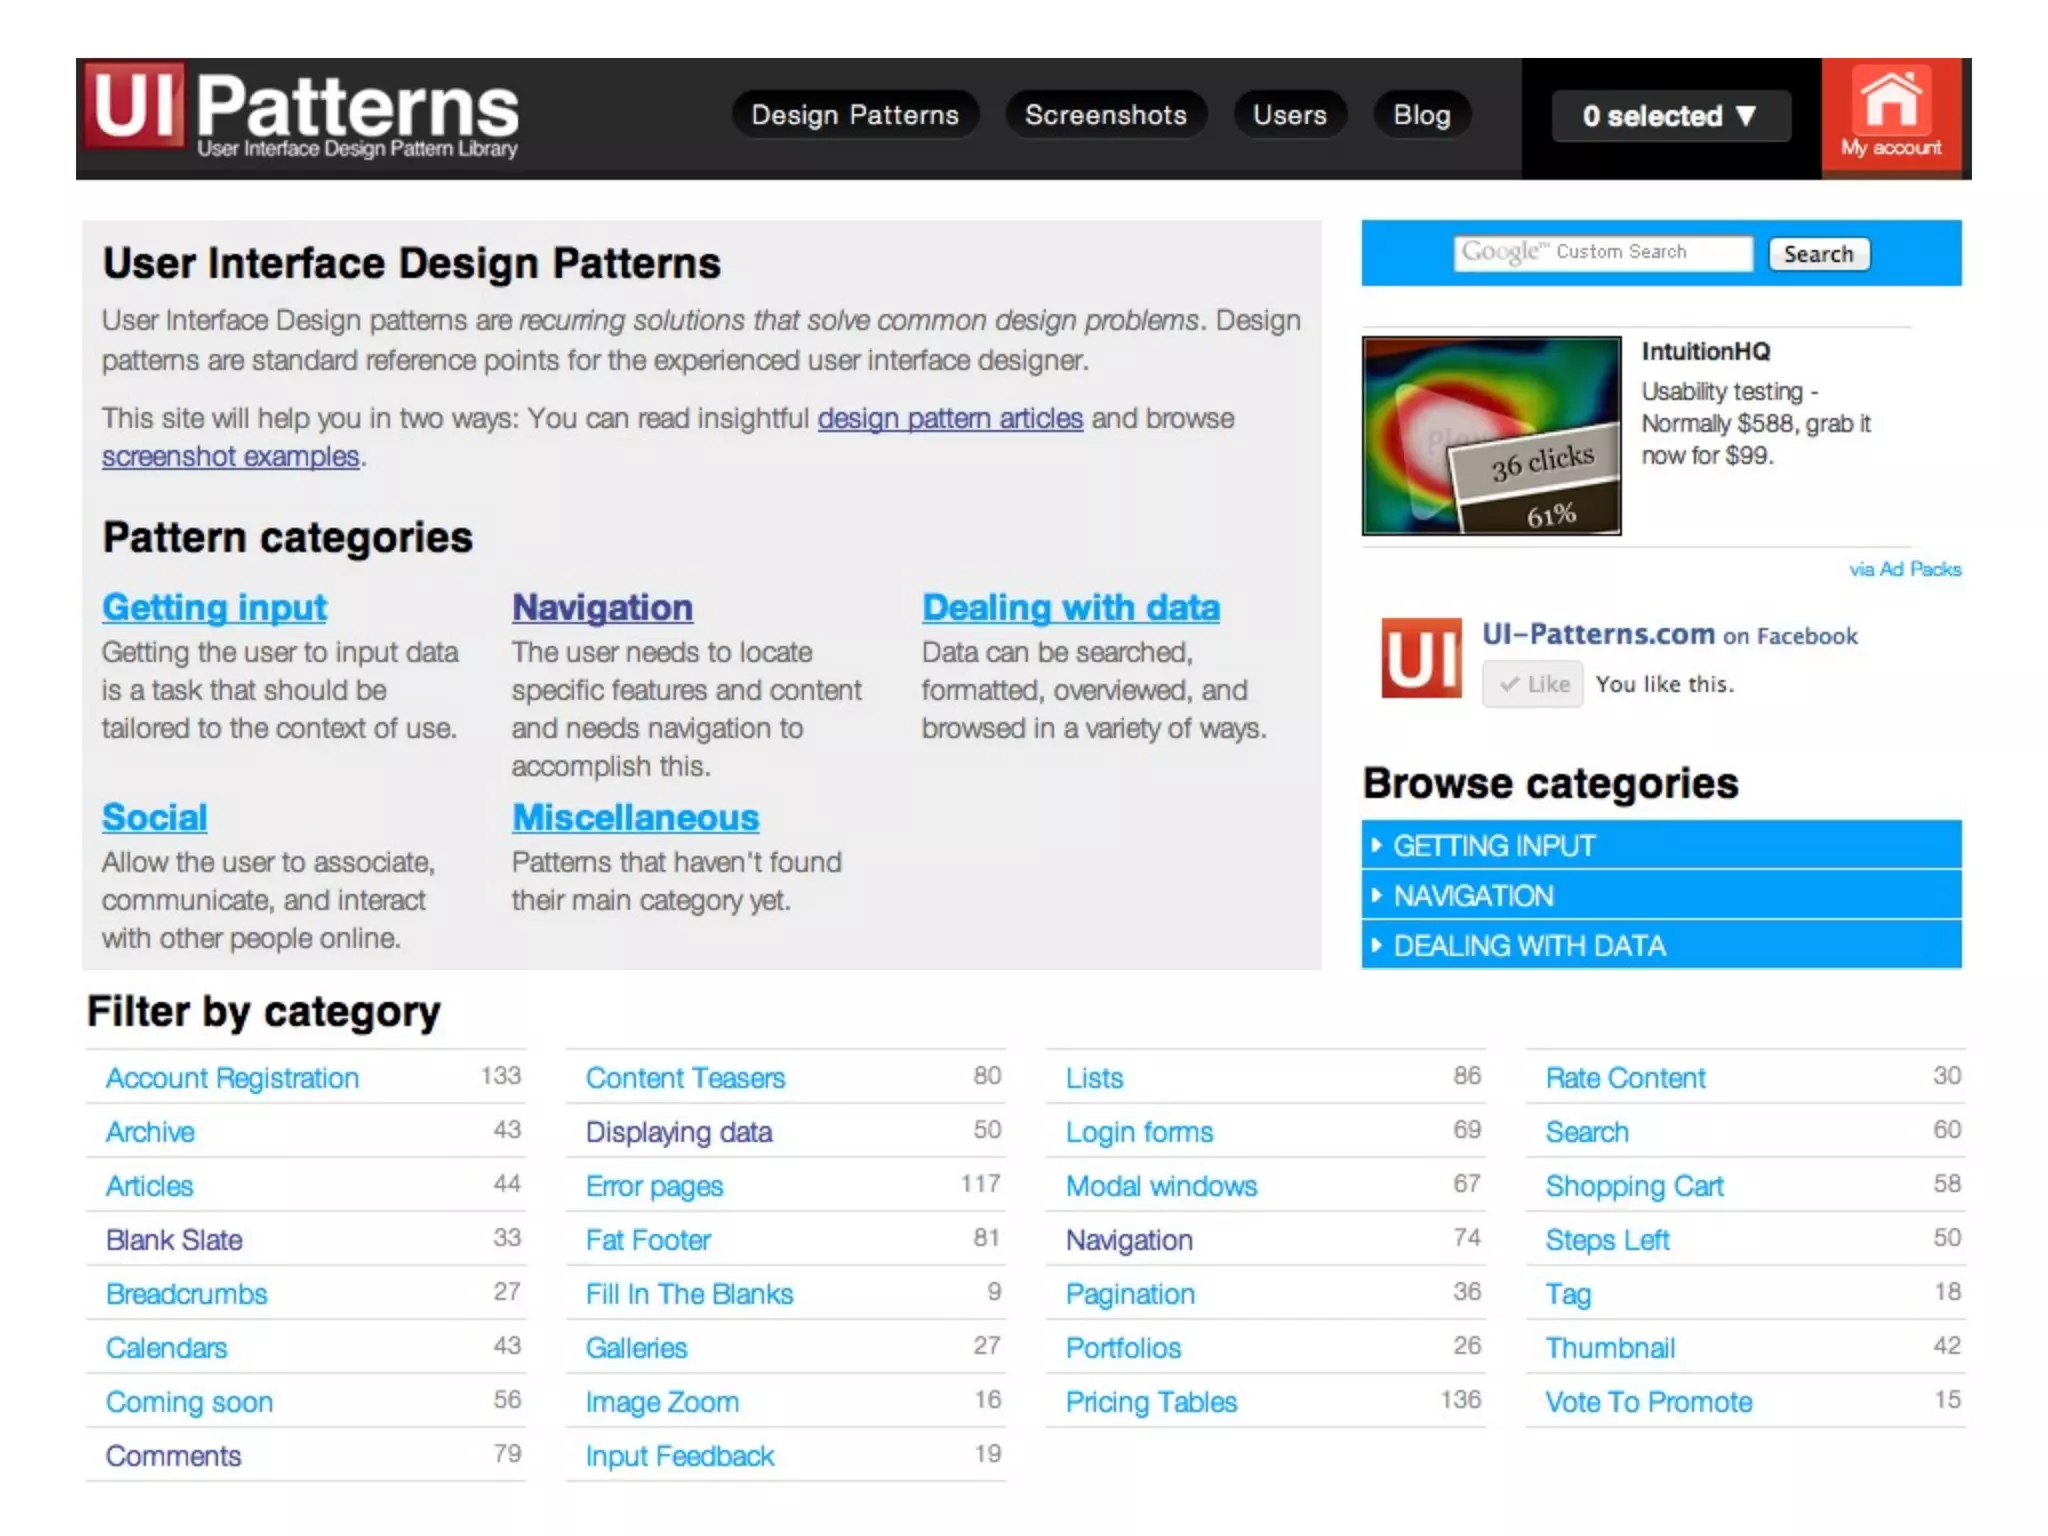Open the Miscellaneous category heading link
The image size is (2048, 1536).
tap(636, 818)
